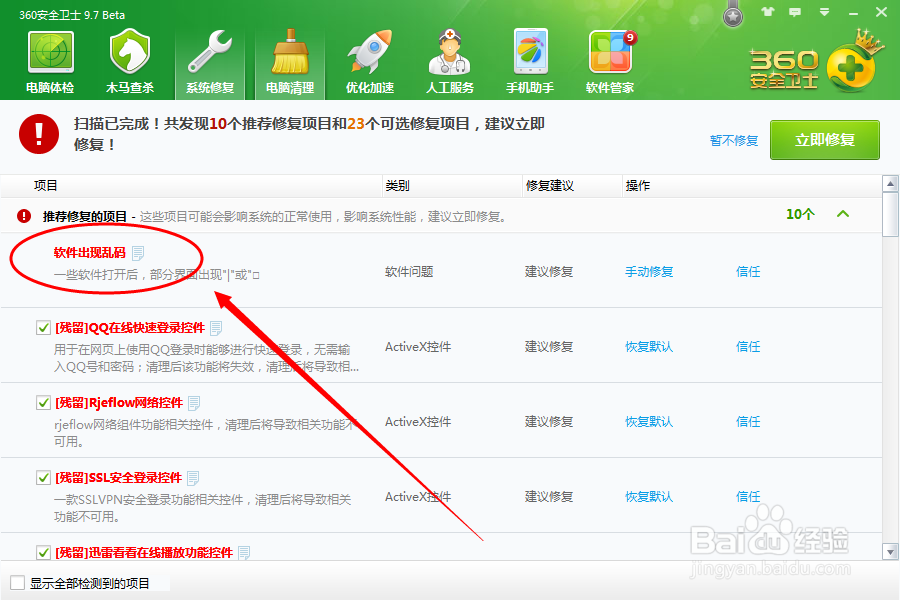Screen dimensions: 900x600
Task: Click 恢复默认 for Rjeflow网络控件
Action: click(649, 421)
